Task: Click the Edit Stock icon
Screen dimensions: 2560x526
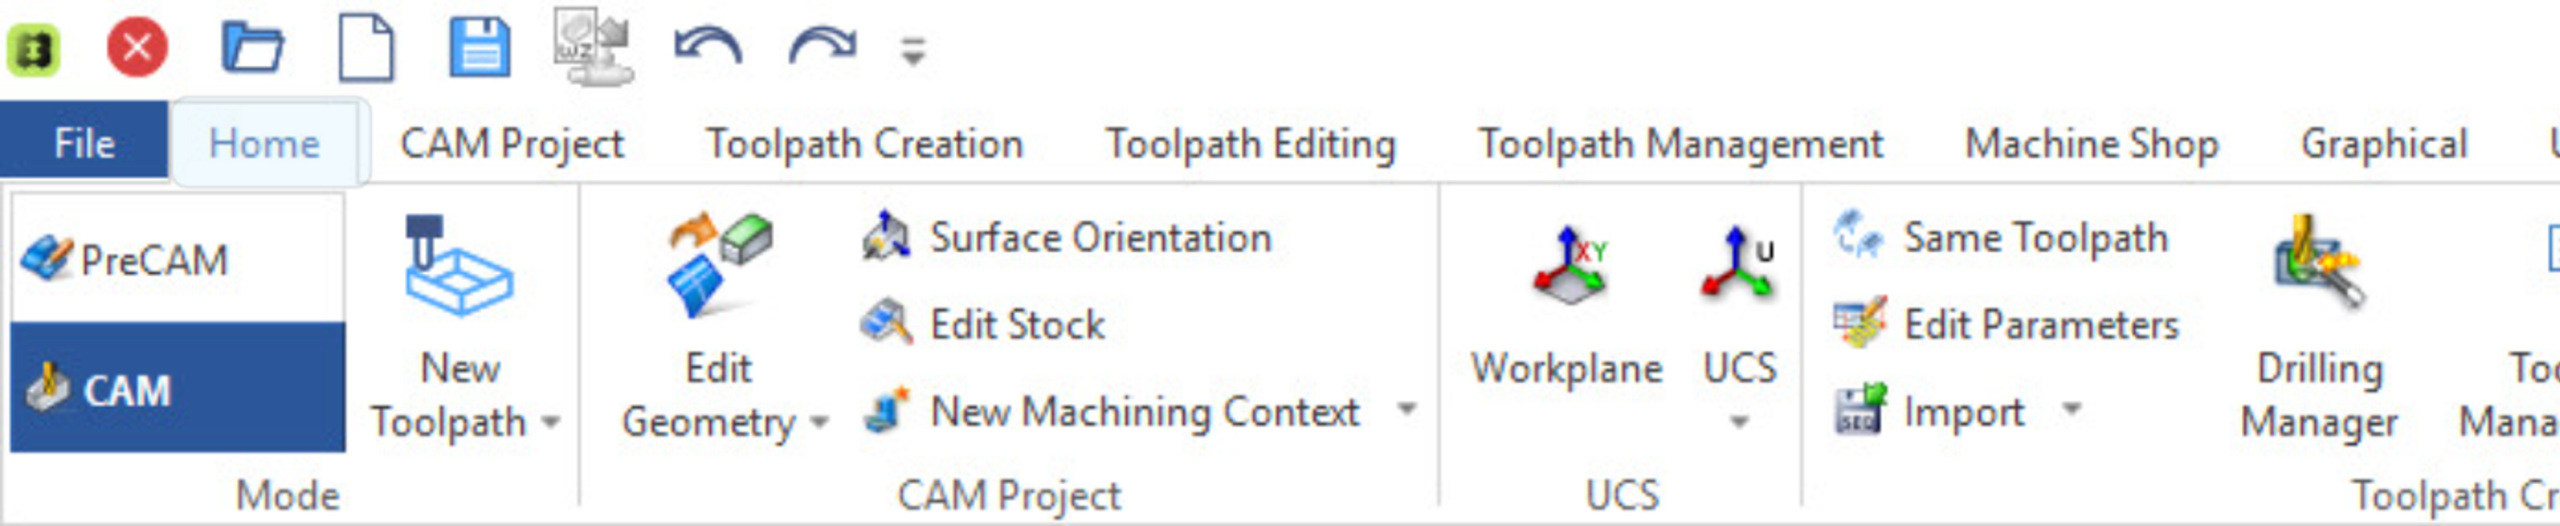Action: click(886, 324)
